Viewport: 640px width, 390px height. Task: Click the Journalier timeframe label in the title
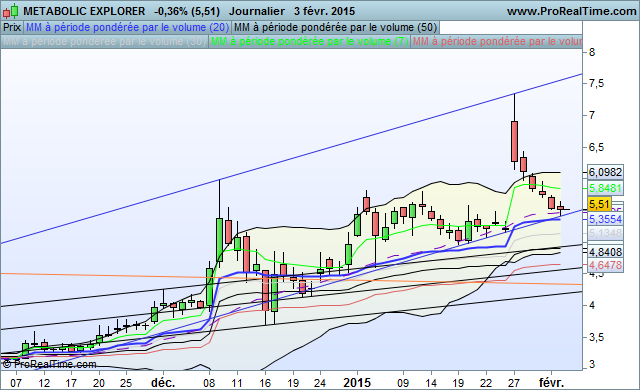[x=257, y=11]
